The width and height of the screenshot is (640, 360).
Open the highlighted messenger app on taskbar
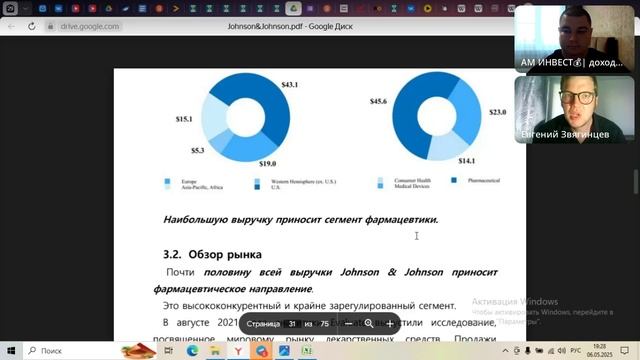(261, 351)
